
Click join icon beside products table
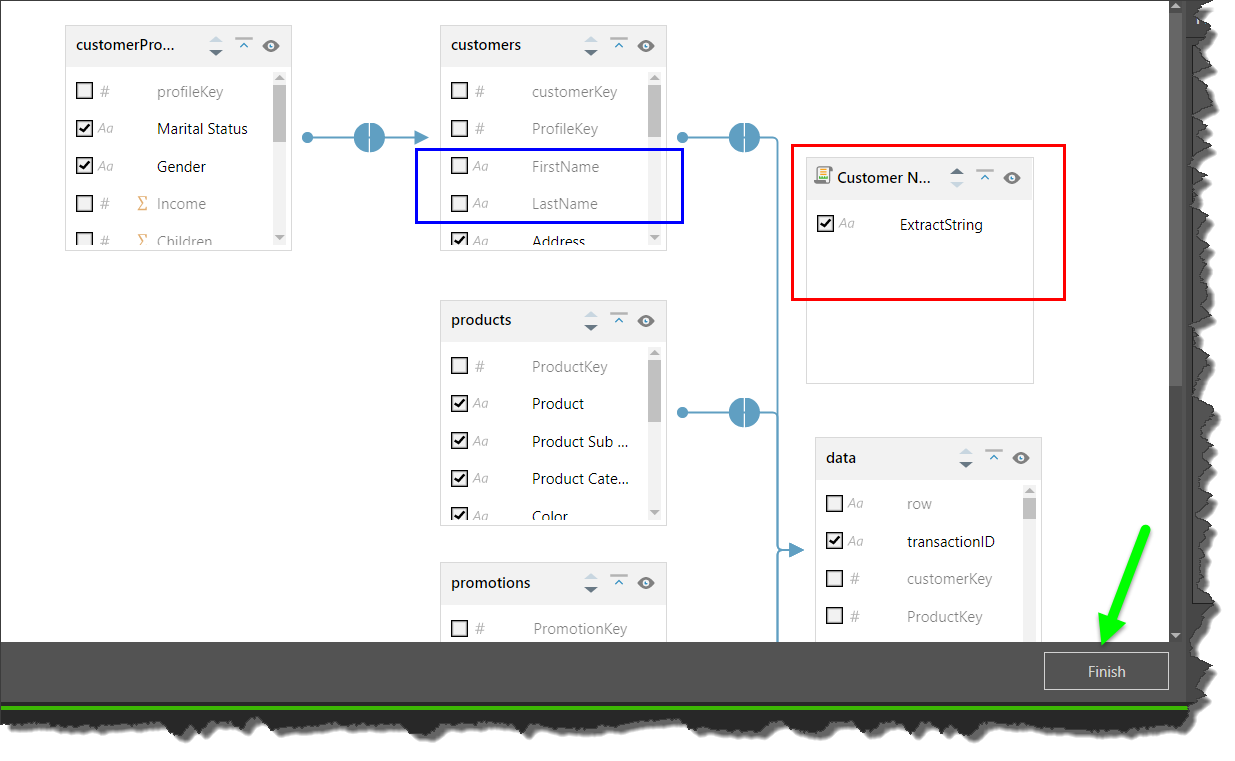point(744,412)
